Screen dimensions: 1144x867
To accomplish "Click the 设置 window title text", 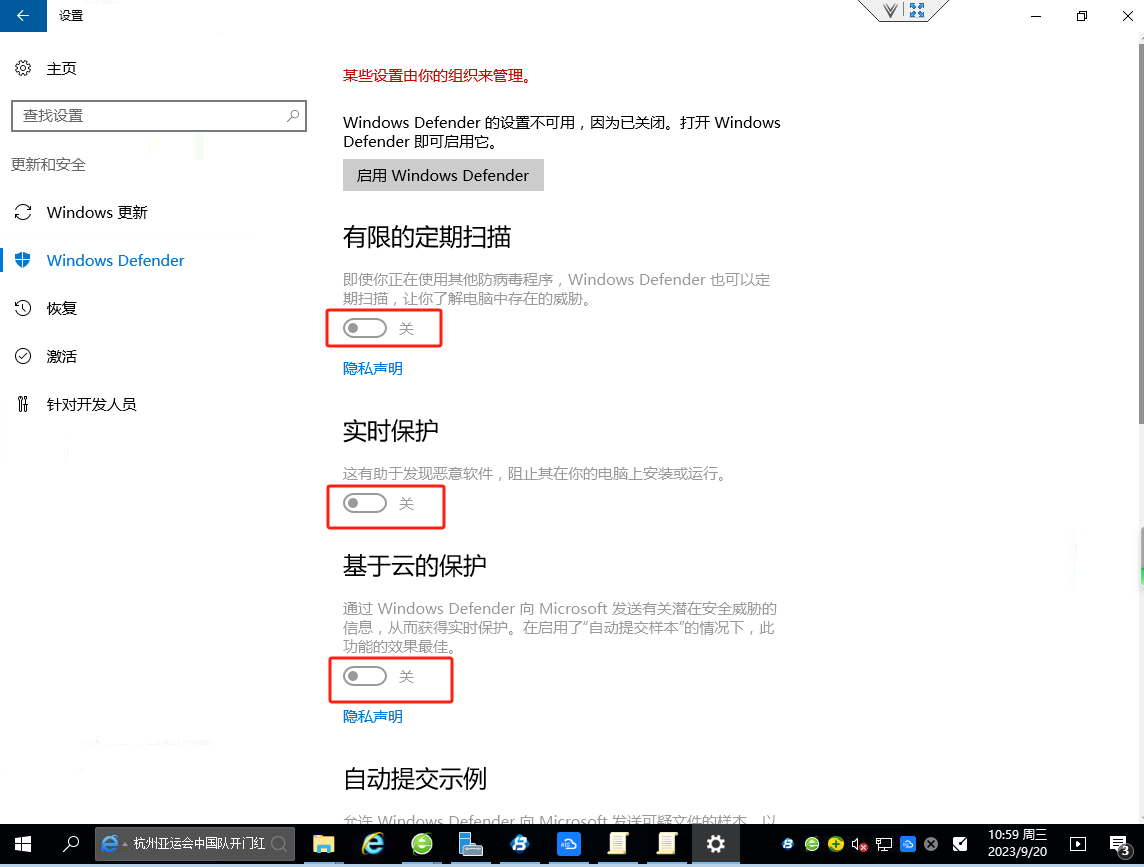I will click(x=71, y=15).
